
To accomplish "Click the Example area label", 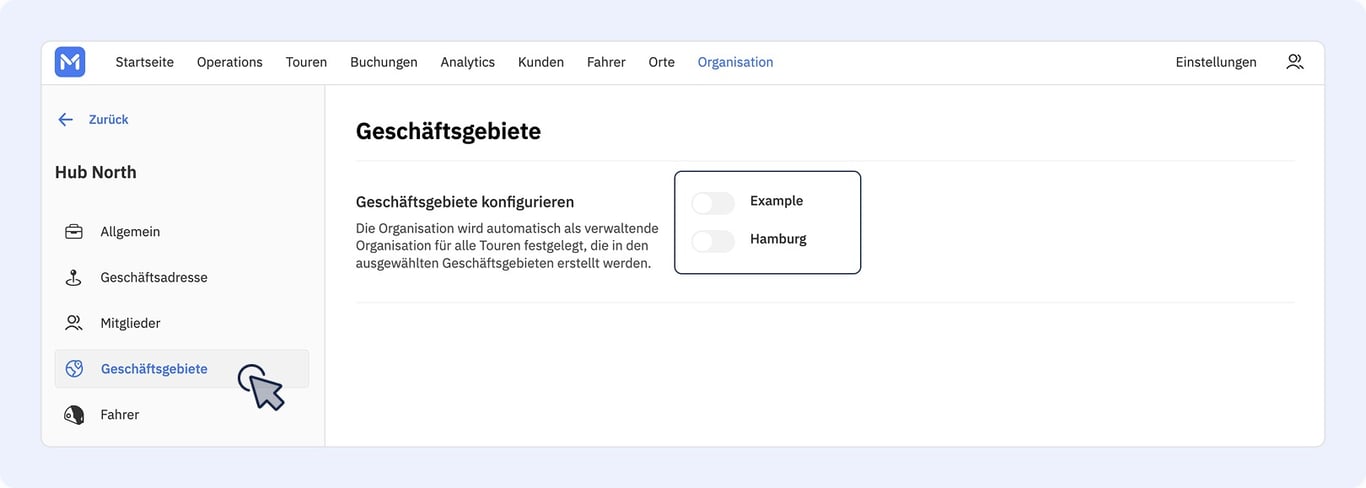I will click(777, 201).
